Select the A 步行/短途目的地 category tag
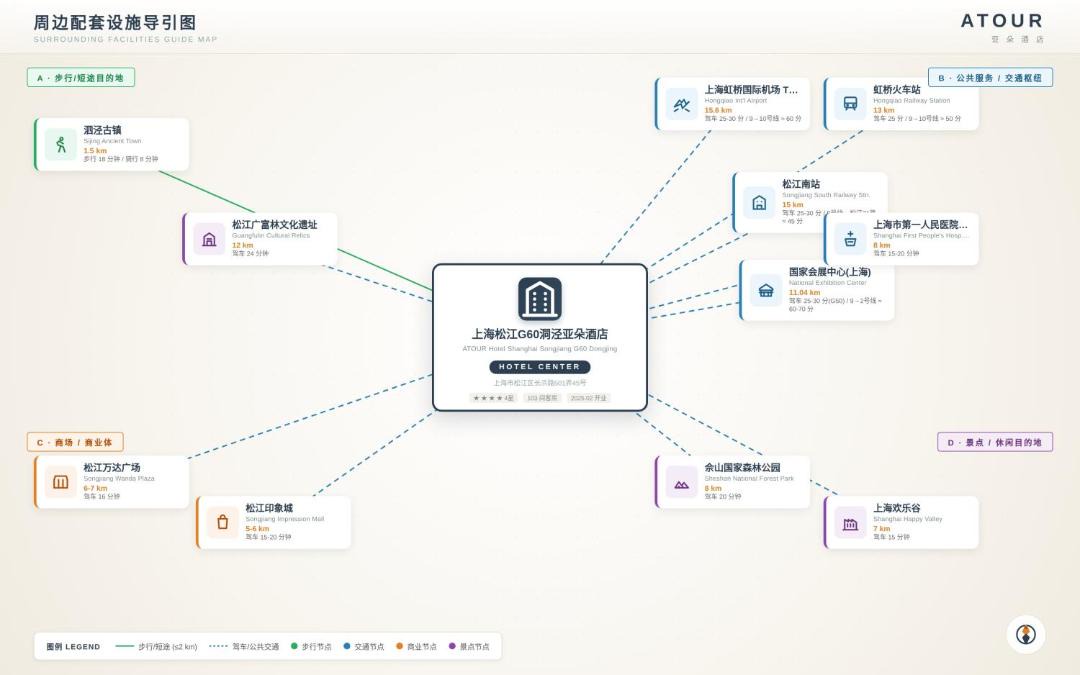Viewport: 1080px width, 675px height. pyautogui.click(x=81, y=78)
